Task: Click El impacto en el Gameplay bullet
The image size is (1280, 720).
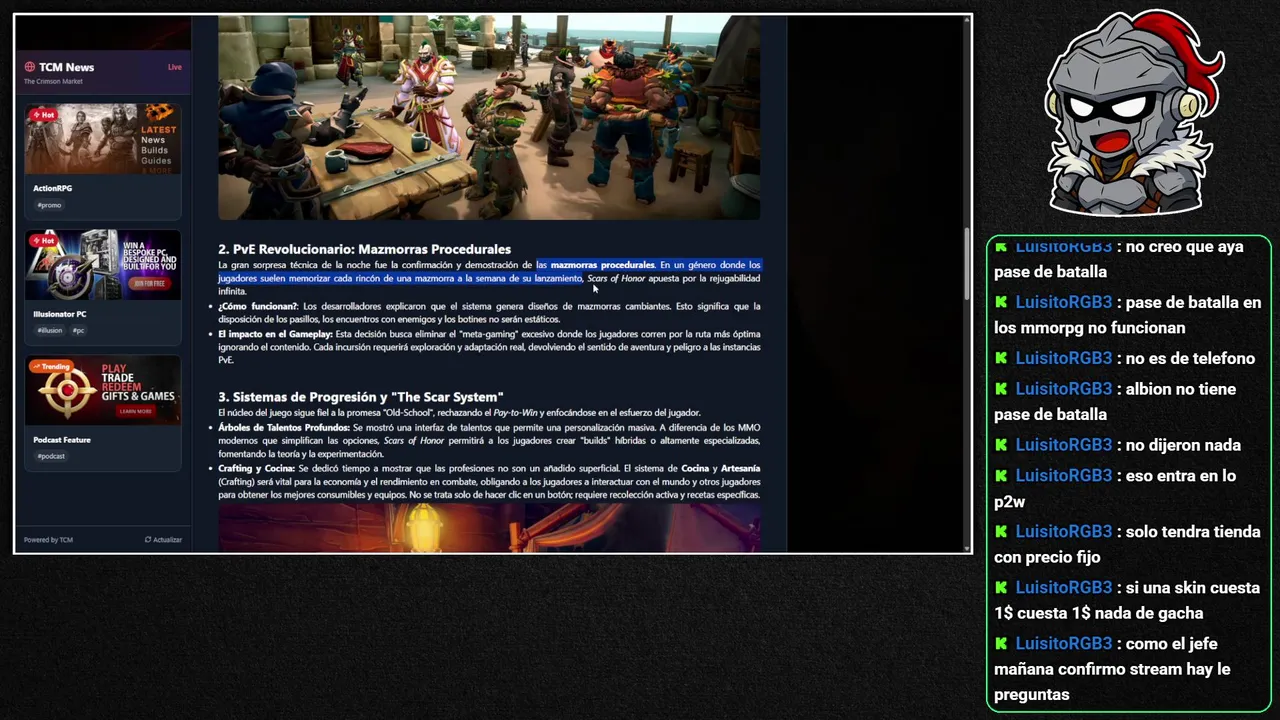Action: pos(489,347)
